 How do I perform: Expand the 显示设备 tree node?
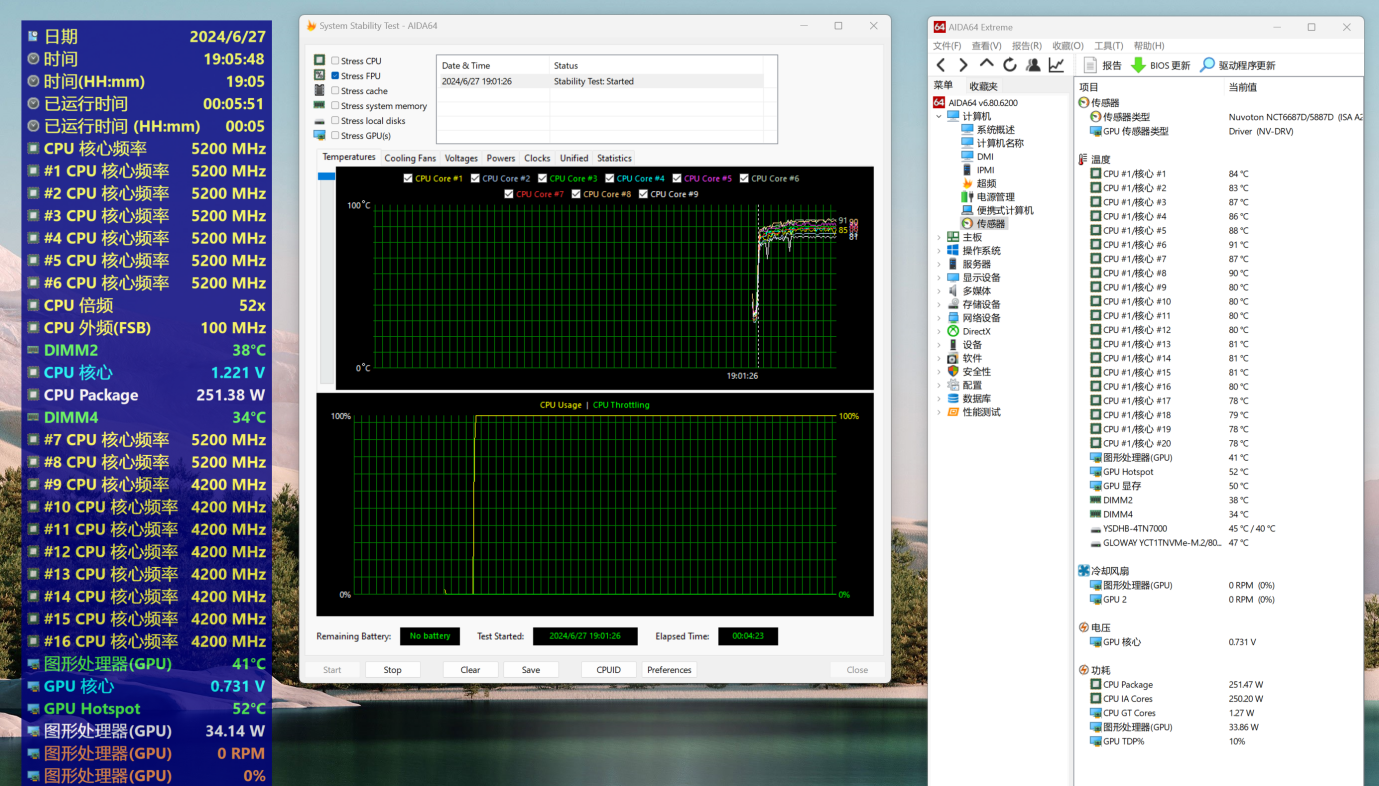(939, 278)
